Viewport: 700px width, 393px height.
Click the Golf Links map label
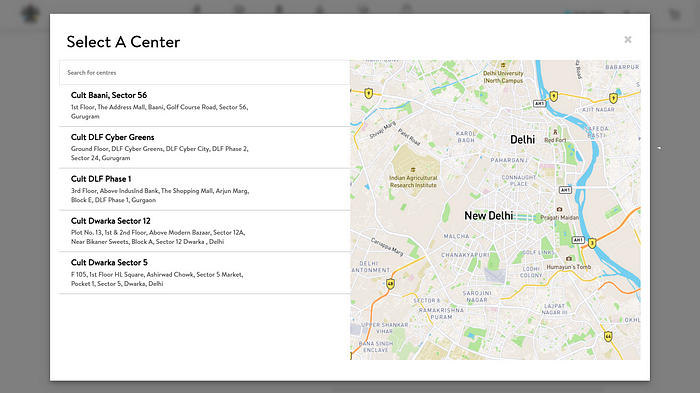pyautogui.click(x=538, y=252)
